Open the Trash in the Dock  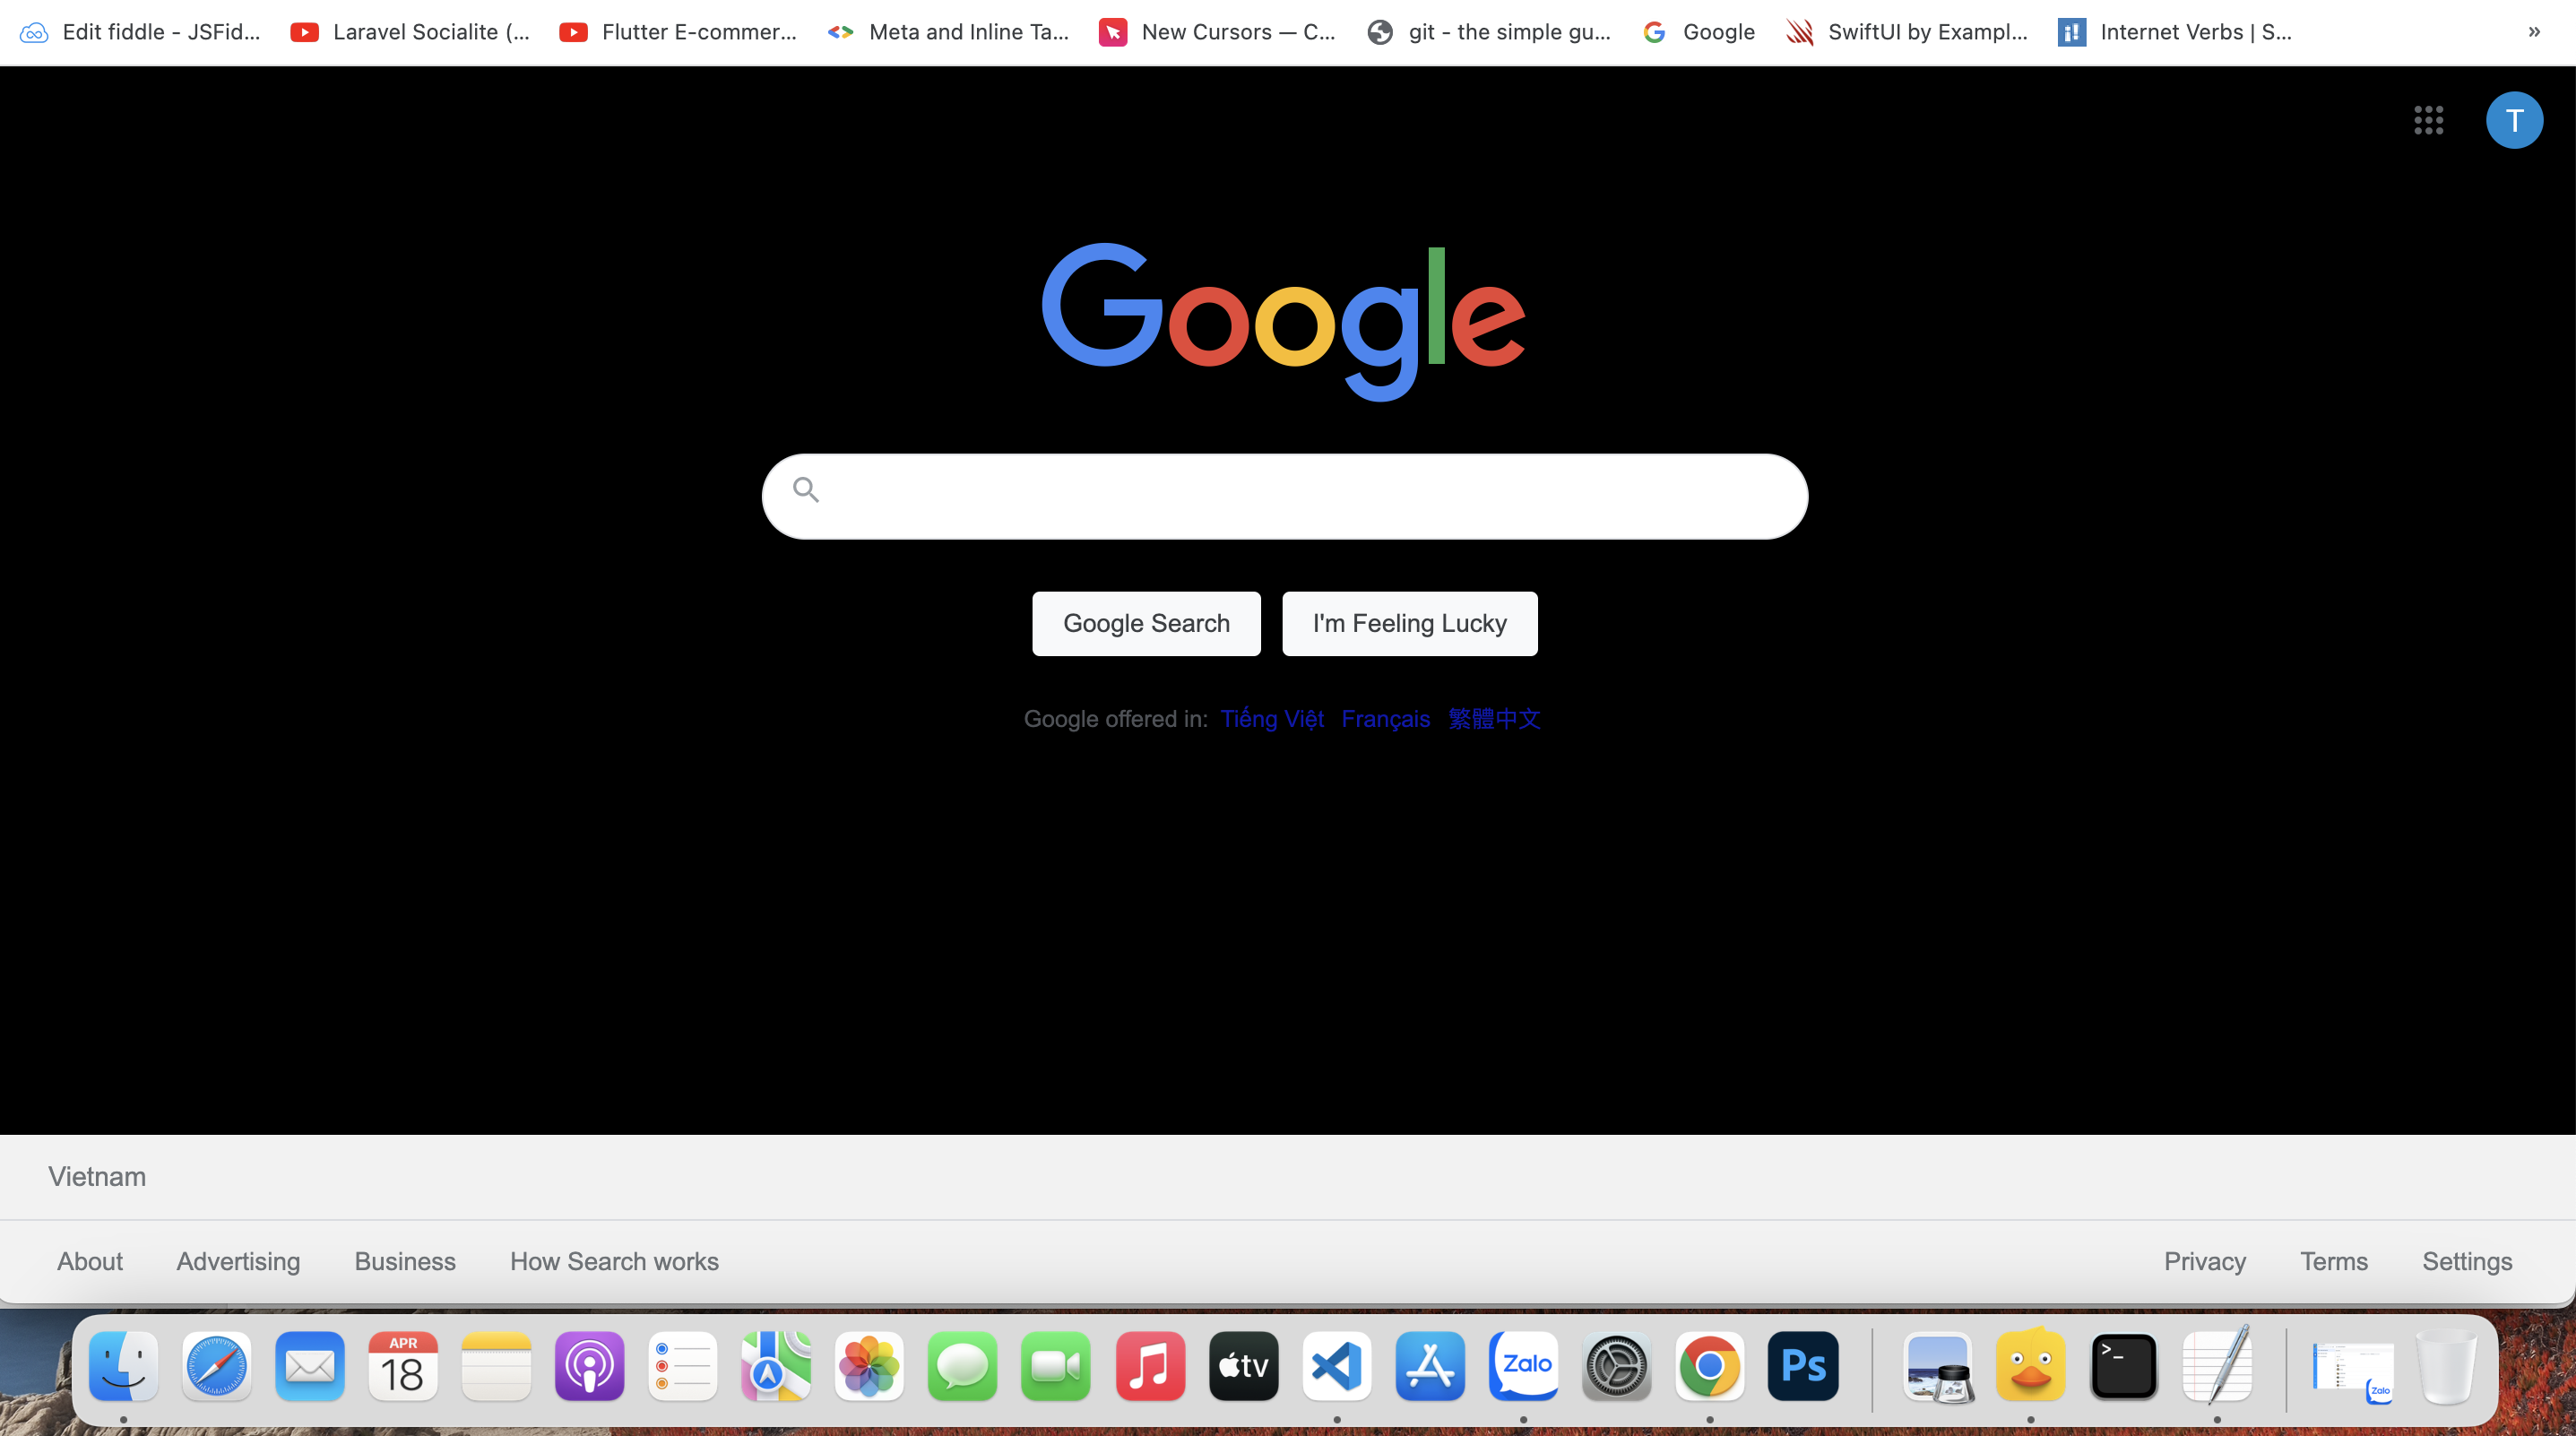click(2445, 1365)
